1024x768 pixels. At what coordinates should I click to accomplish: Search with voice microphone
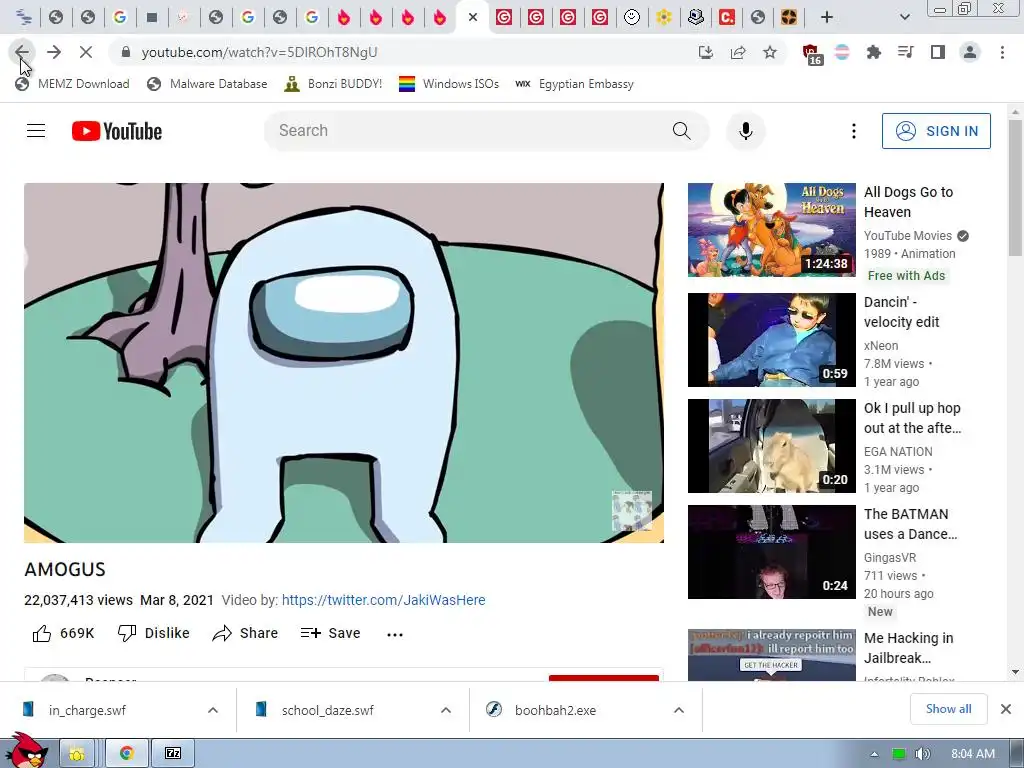pyautogui.click(x=745, y=131)
